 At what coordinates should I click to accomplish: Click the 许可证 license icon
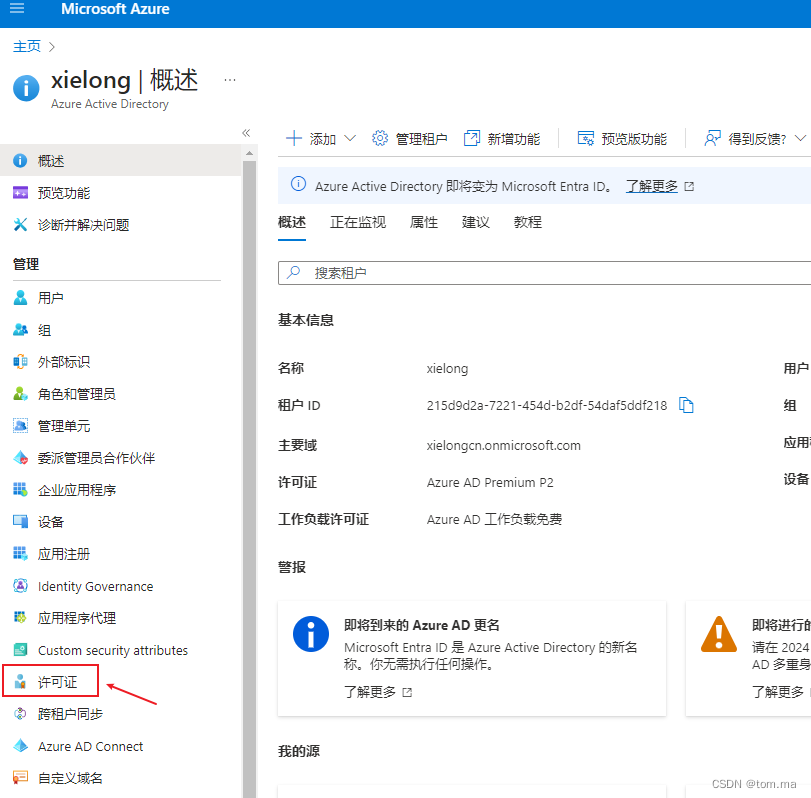pyautogui.click(x=20, y=682)
